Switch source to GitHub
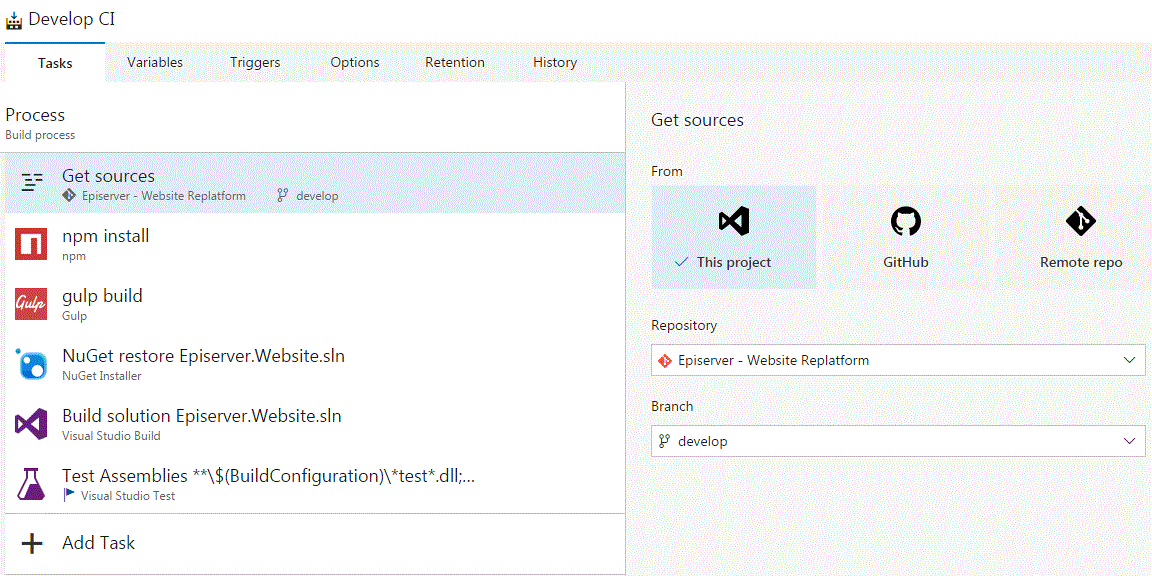Viewport: 1152px width, 576px height. (x=905, y=237)
